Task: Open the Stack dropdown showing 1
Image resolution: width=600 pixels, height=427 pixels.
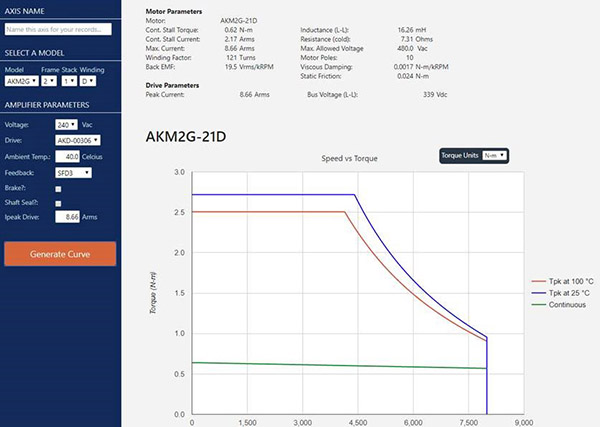Action: click(x=69, y=81)
